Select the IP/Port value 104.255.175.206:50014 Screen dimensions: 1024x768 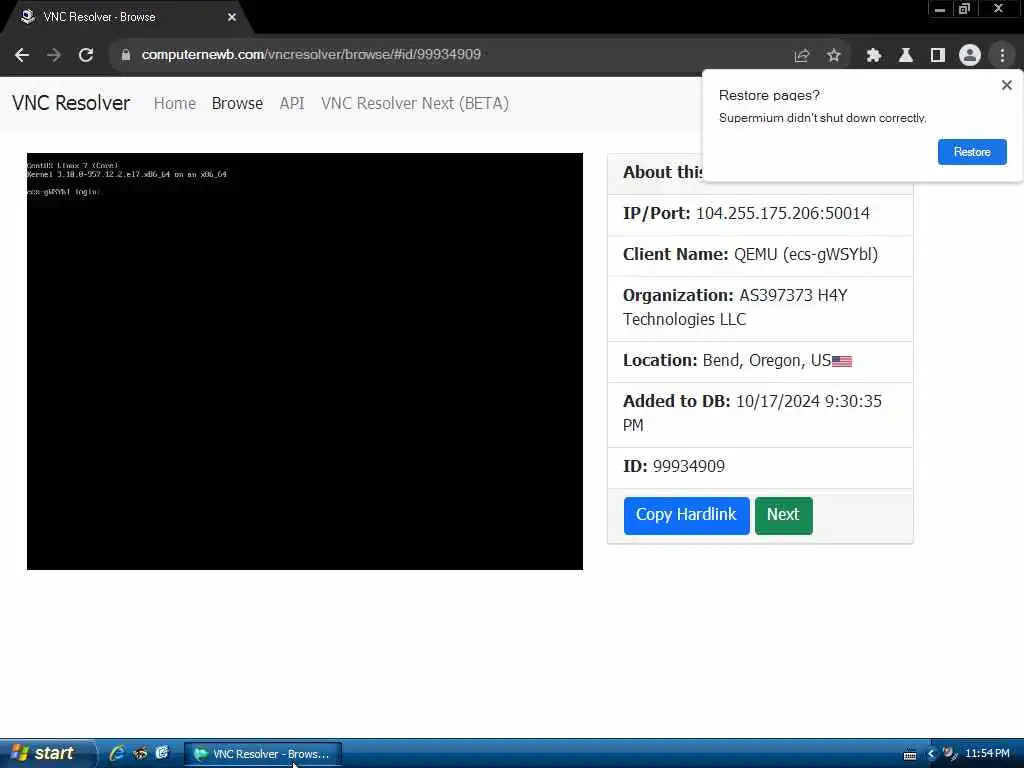click(x=782, y=214)
